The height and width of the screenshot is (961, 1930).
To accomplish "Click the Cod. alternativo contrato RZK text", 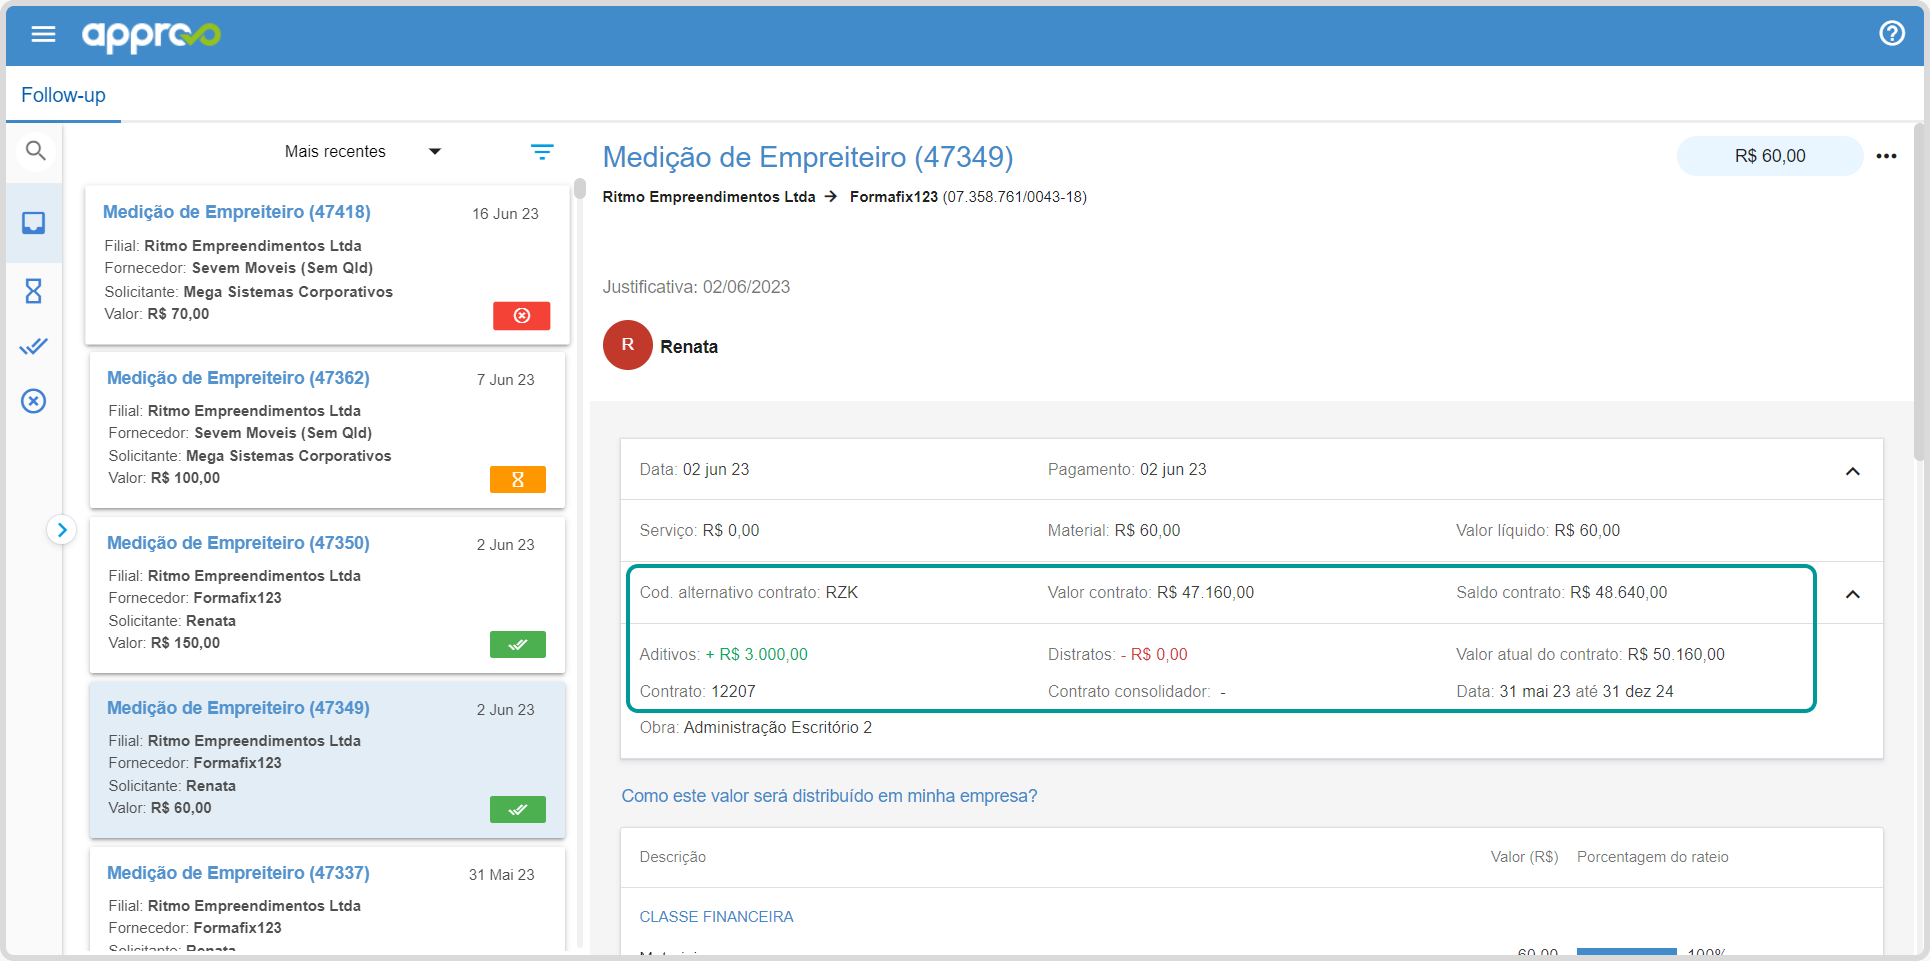I will point(749,593).
